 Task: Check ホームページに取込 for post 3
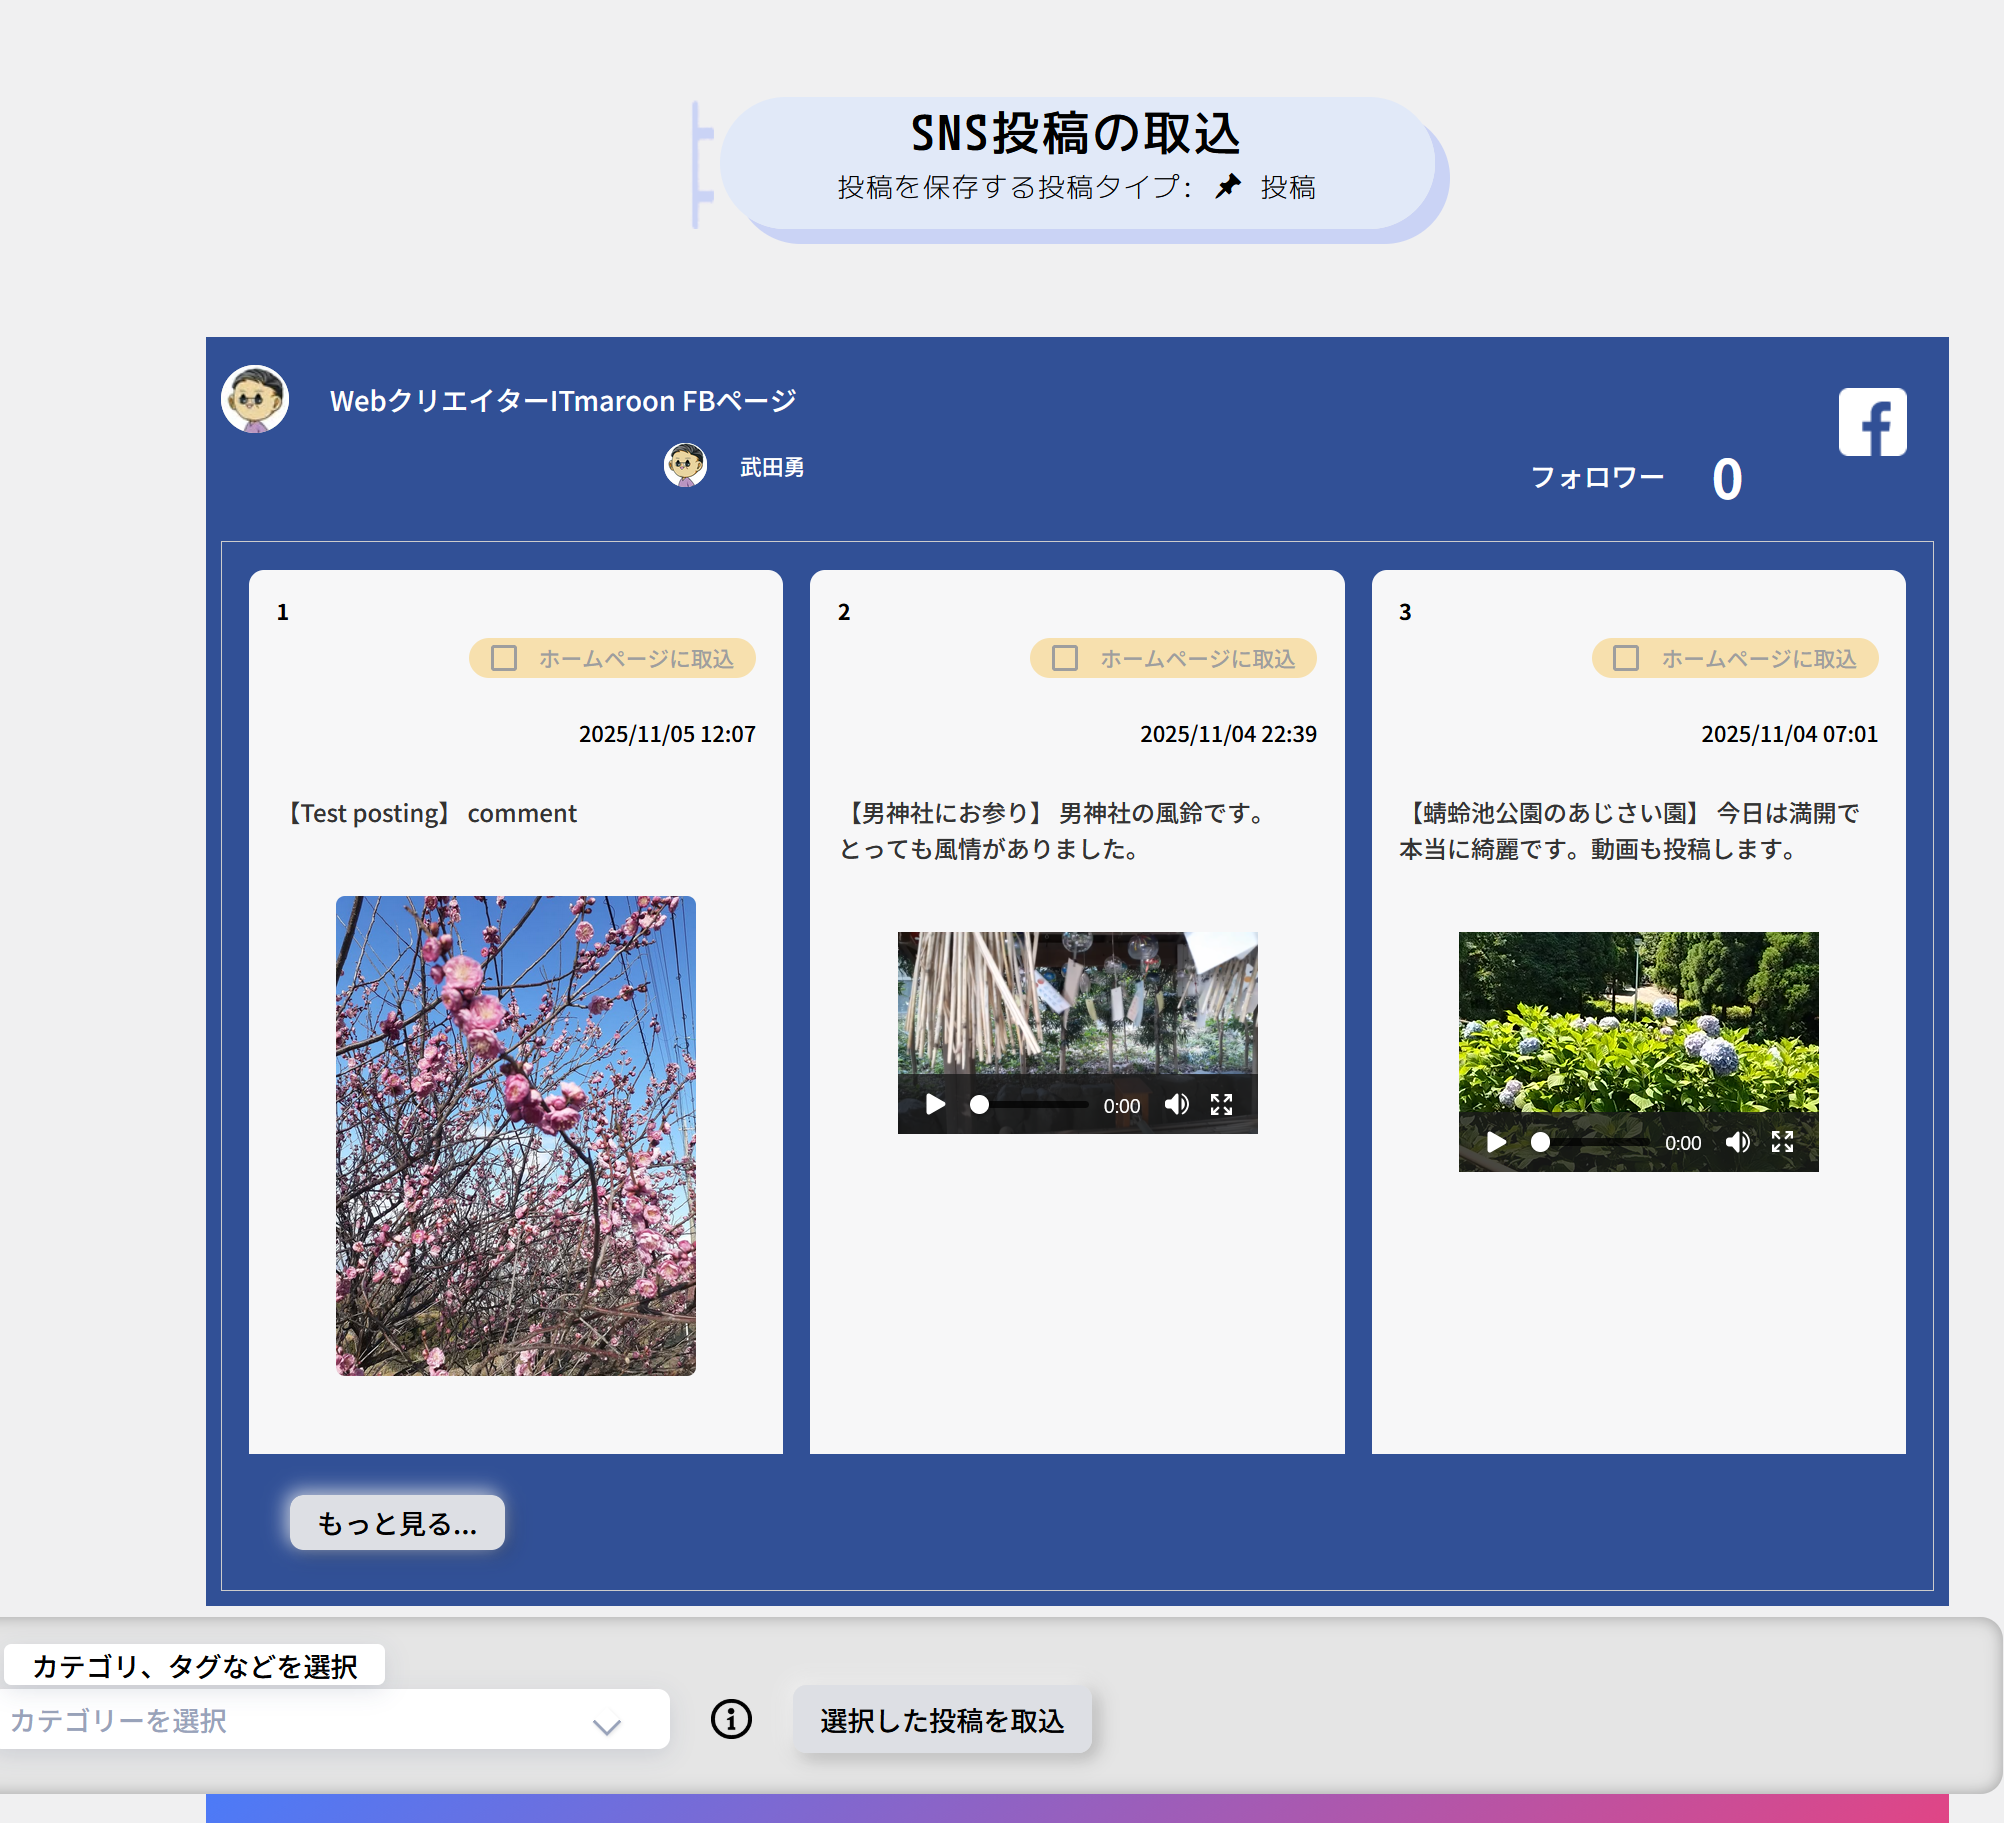[1626, 658]
